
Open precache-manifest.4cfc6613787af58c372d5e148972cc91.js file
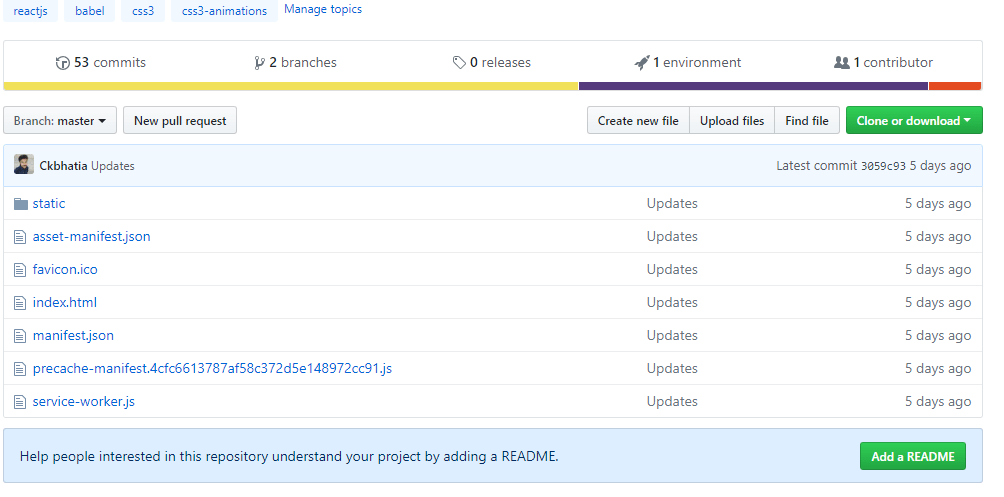coord(212,369)
